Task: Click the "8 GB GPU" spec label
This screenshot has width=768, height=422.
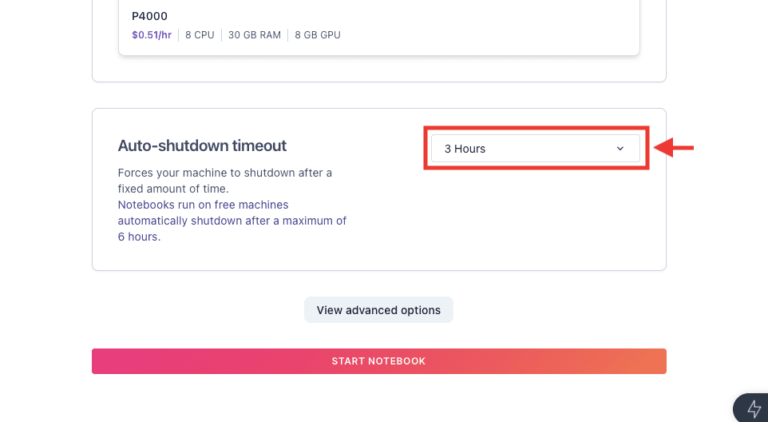Action: point(317,35)
